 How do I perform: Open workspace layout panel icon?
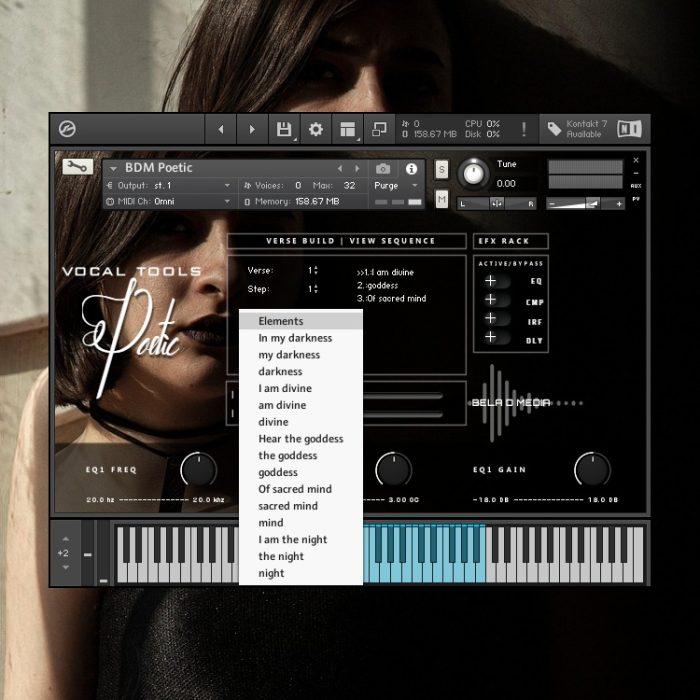(347, 129)
